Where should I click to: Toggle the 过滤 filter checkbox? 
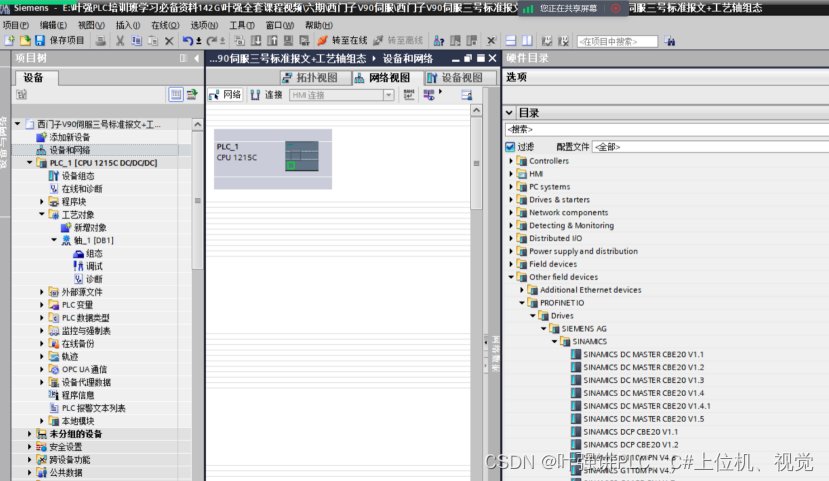tap(510, 146)
